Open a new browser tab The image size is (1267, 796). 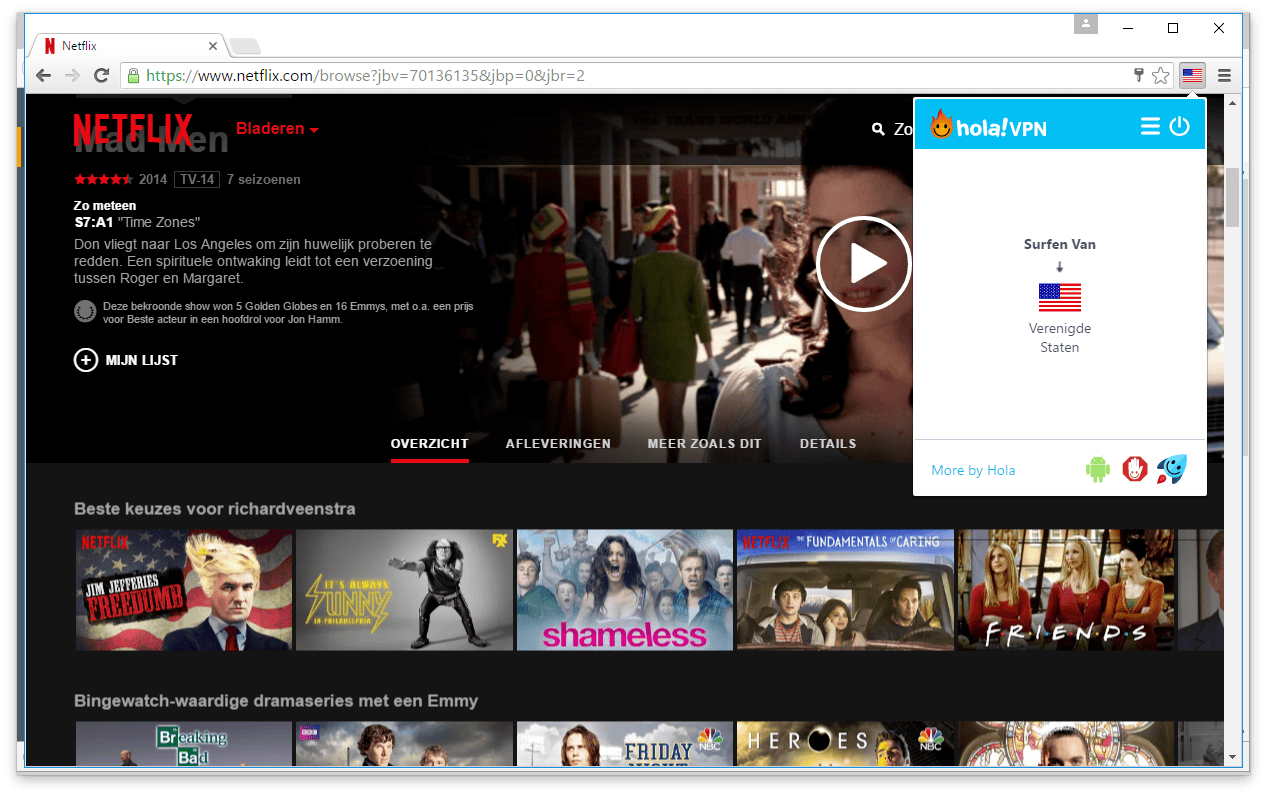pos(245,46)
